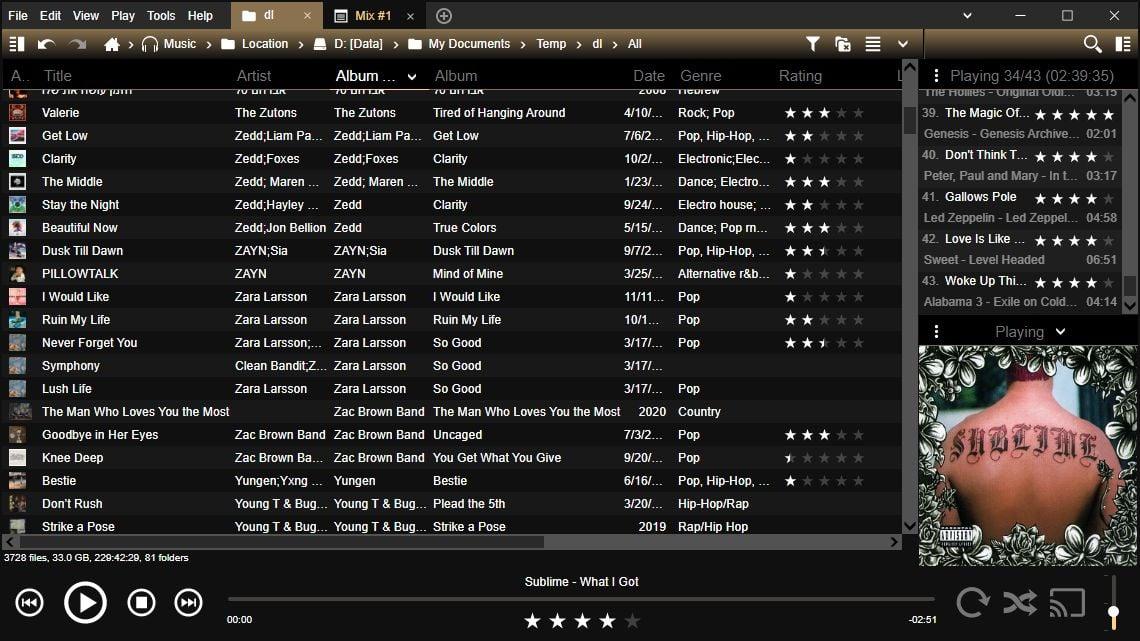Toggle the left sidebar panel icon

click(16, 44)
